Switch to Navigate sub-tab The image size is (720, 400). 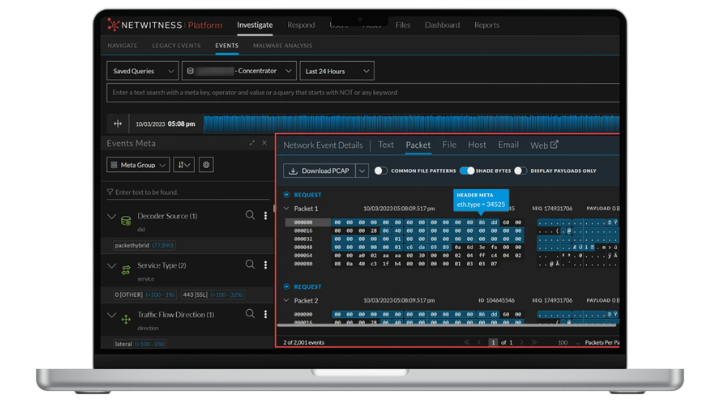click(x=122, y=45)
